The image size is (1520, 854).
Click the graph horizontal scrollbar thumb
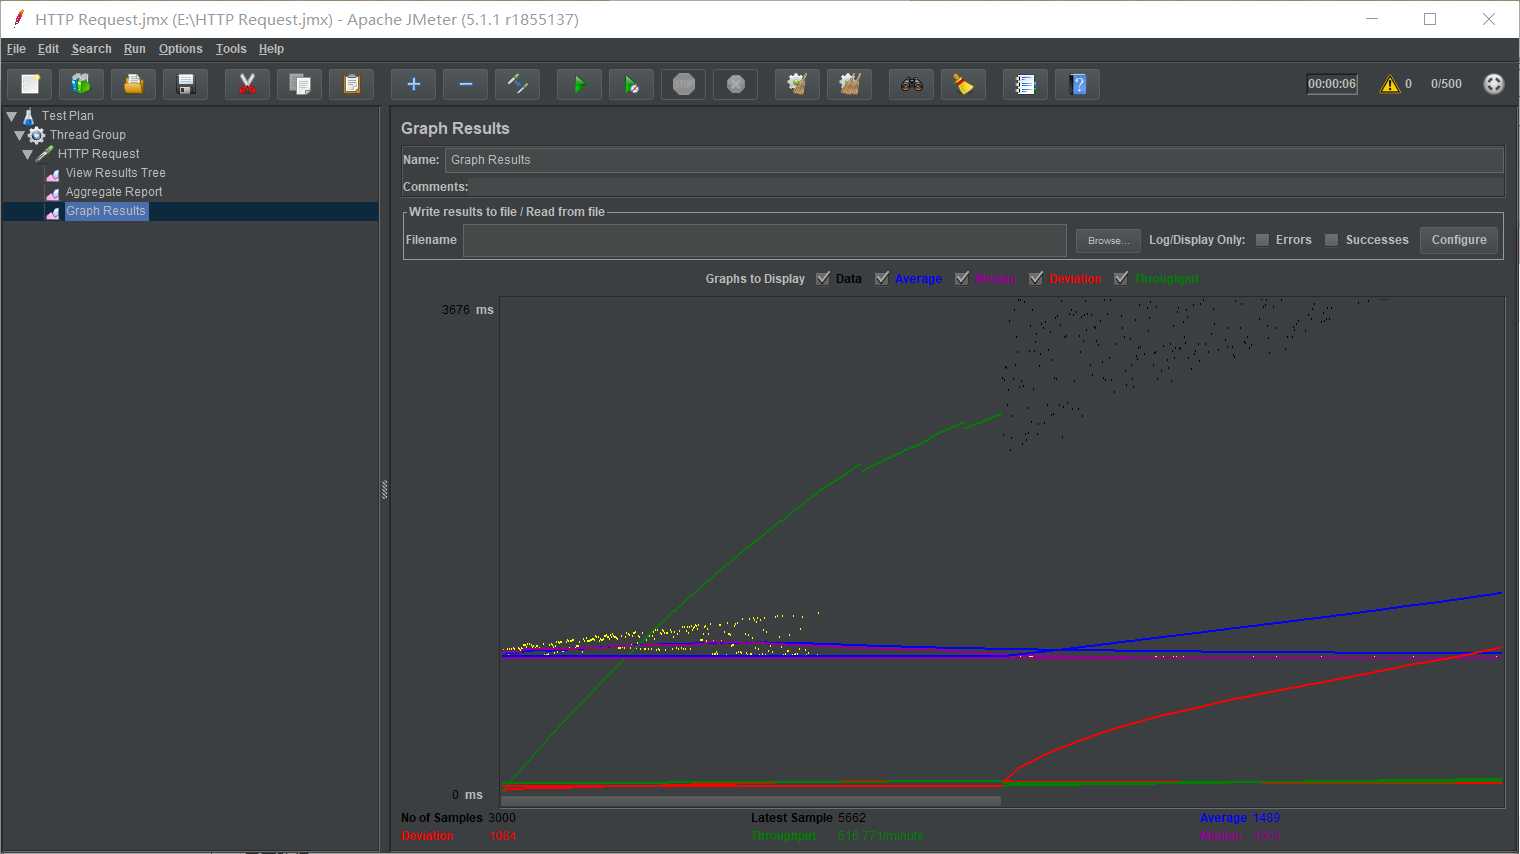pyautogui.click(x=751, y=801)
